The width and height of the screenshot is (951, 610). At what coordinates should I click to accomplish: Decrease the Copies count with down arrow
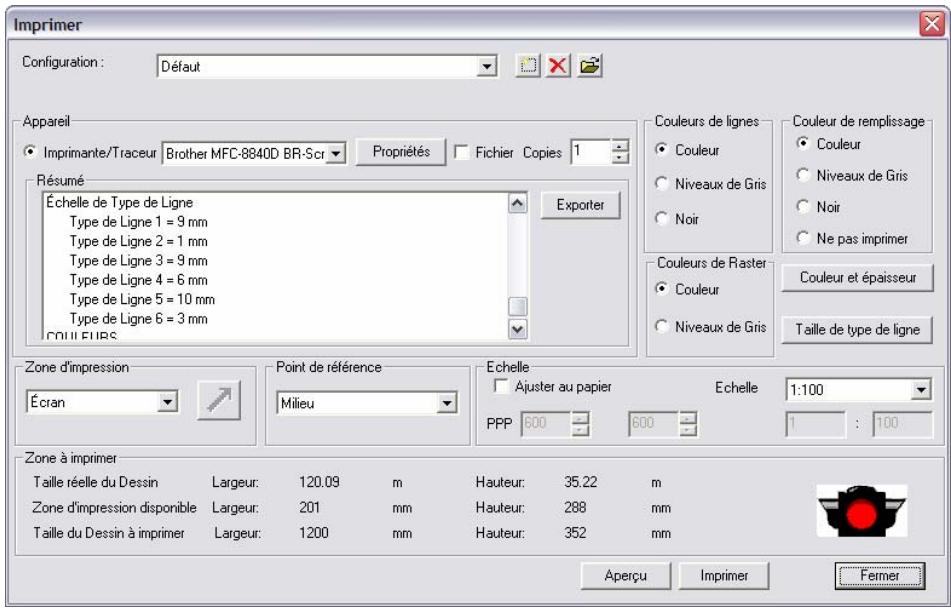pos(619,158)
